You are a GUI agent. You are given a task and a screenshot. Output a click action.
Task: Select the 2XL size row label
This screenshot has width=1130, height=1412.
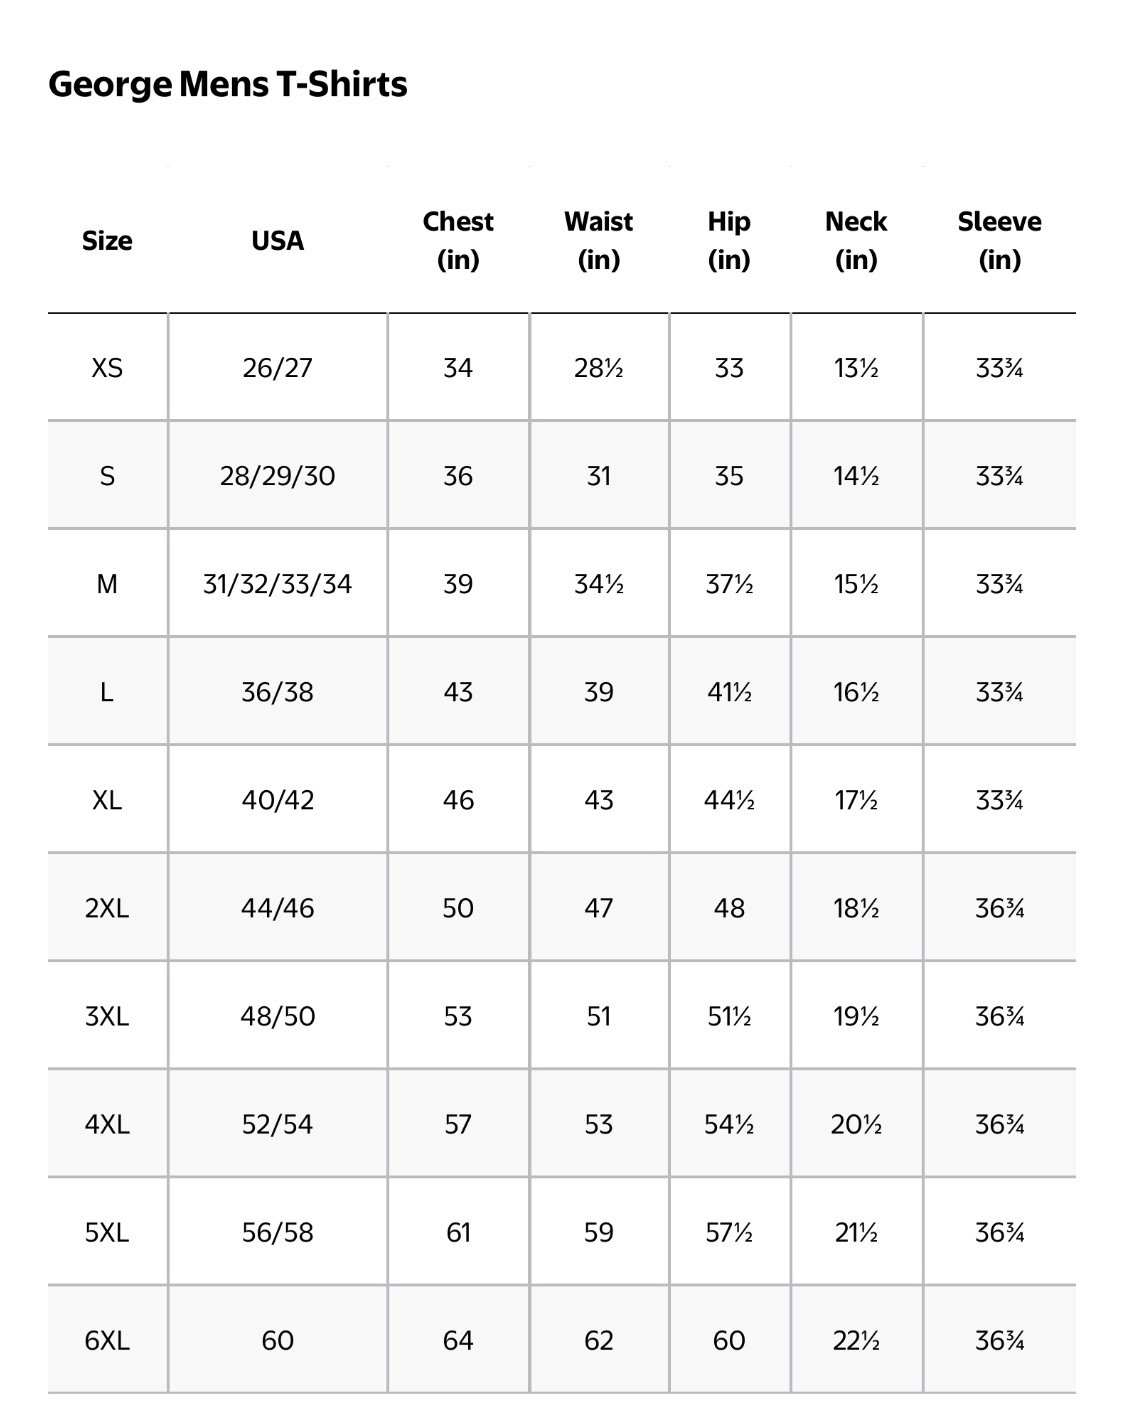[x=107, y=908]
